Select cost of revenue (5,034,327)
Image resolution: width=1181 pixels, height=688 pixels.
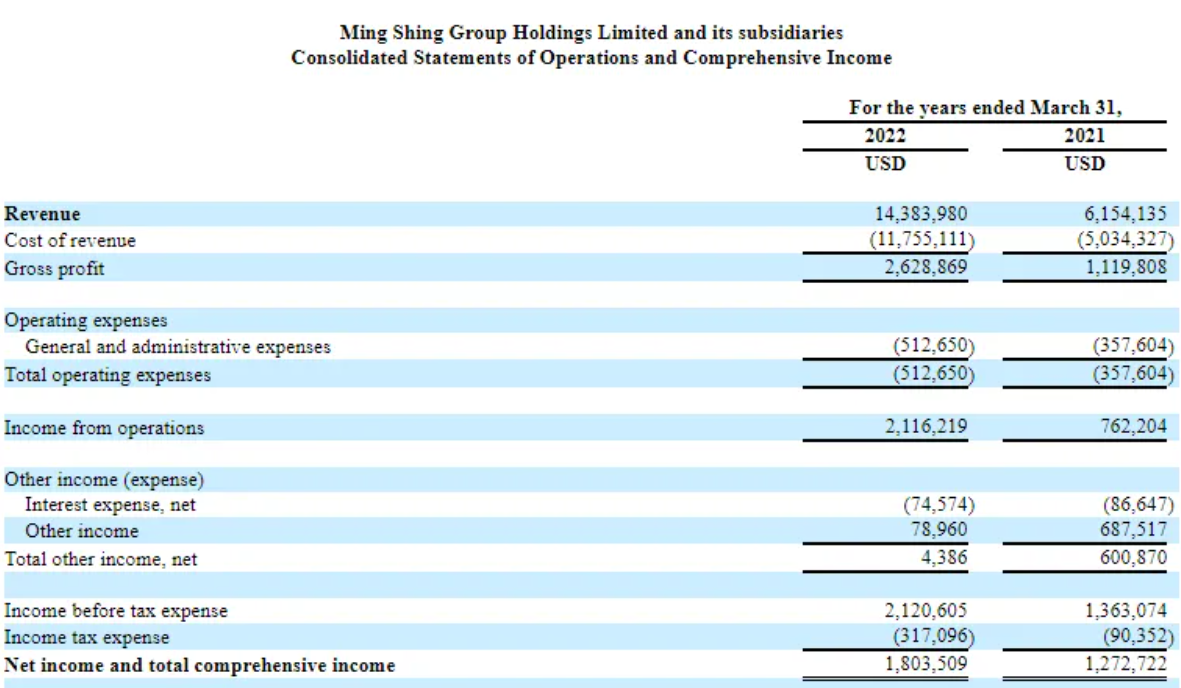coord(1125,240)
